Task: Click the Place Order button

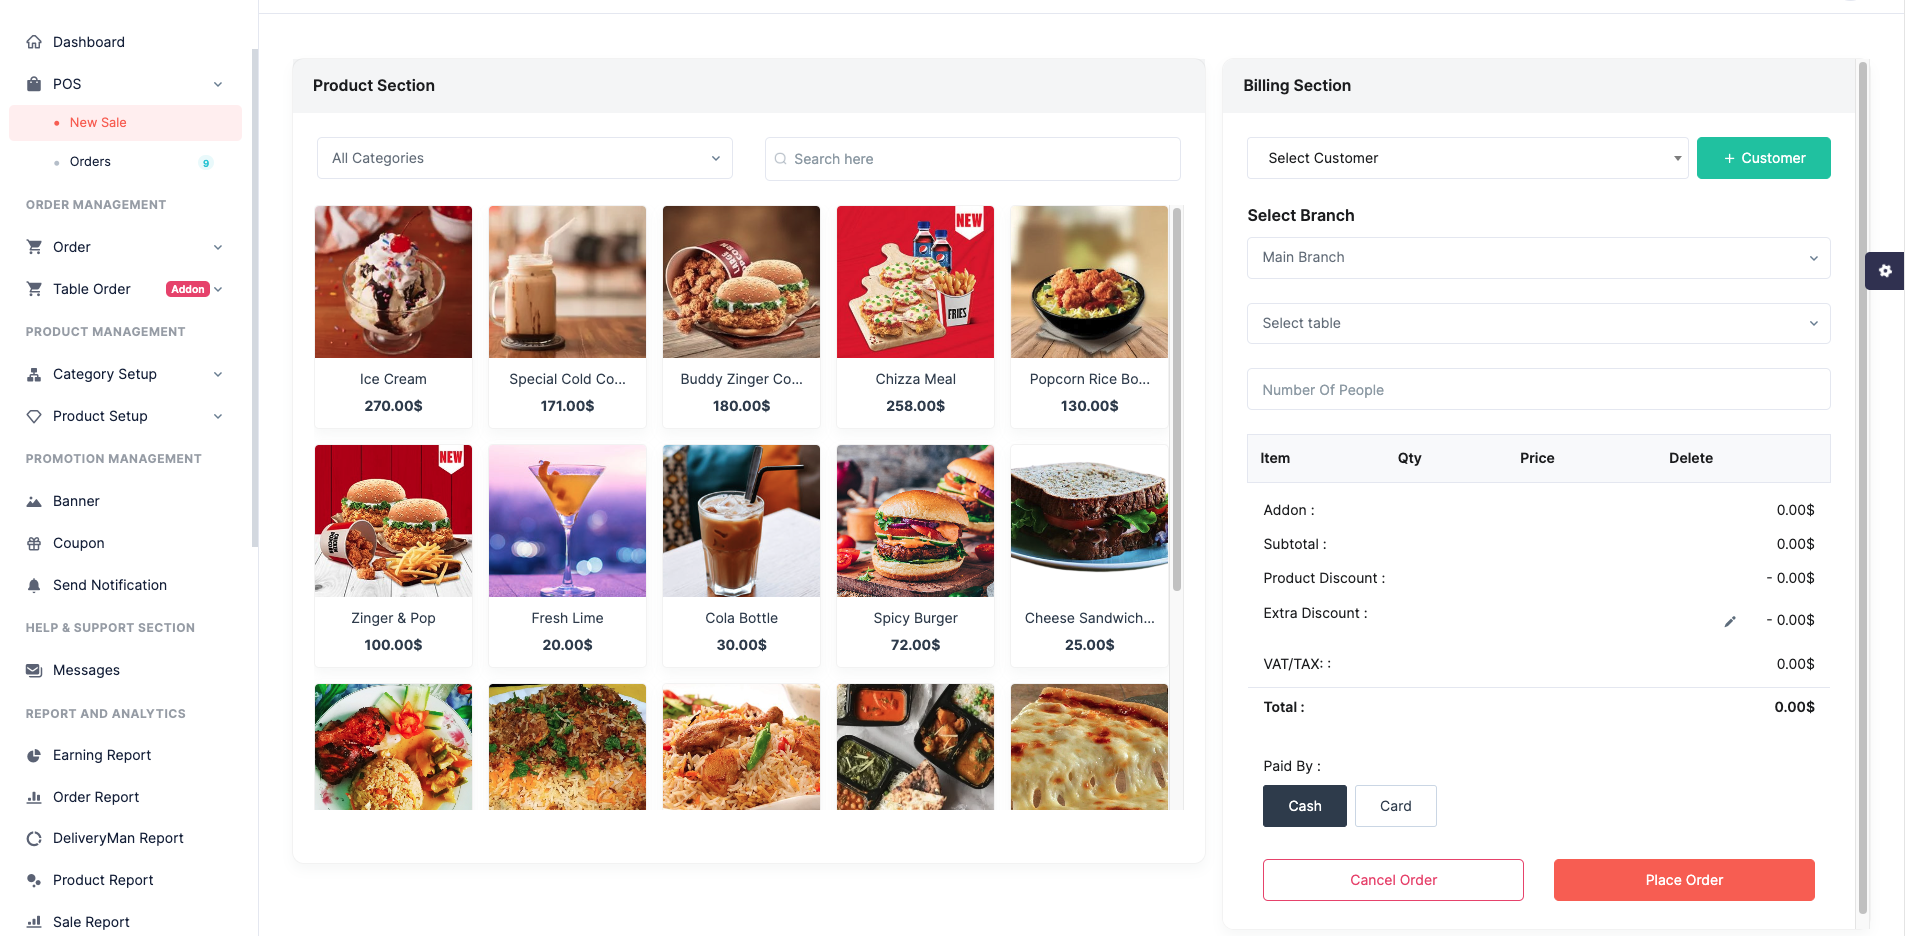Action: pyautogui.click(x=1684, y=880)
